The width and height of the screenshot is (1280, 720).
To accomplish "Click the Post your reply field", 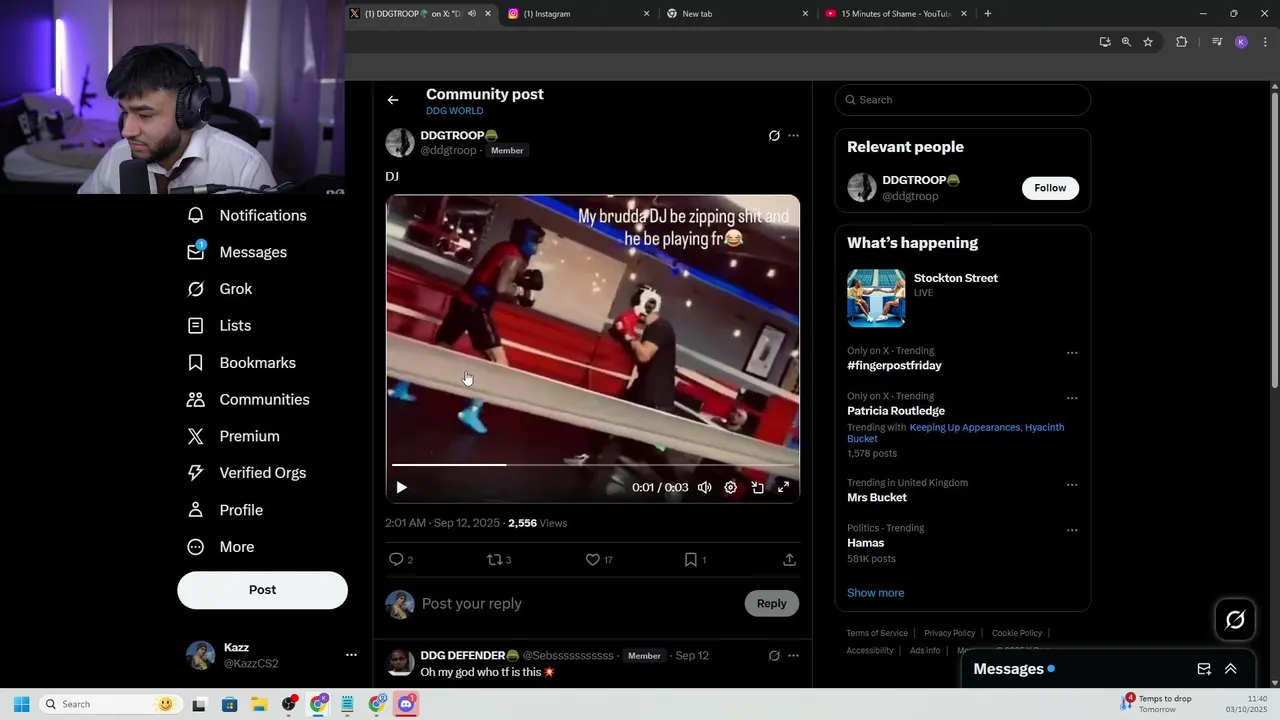I will coord(578,604).
